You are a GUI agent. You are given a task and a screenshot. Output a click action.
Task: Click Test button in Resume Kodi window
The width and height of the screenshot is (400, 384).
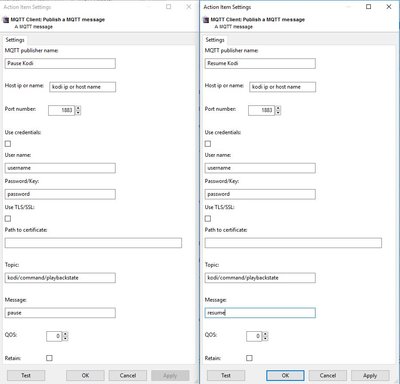pos(226,376)
